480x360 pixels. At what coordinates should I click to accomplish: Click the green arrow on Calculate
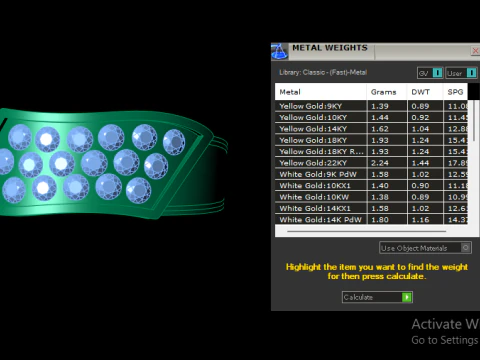tap(407, 297)
